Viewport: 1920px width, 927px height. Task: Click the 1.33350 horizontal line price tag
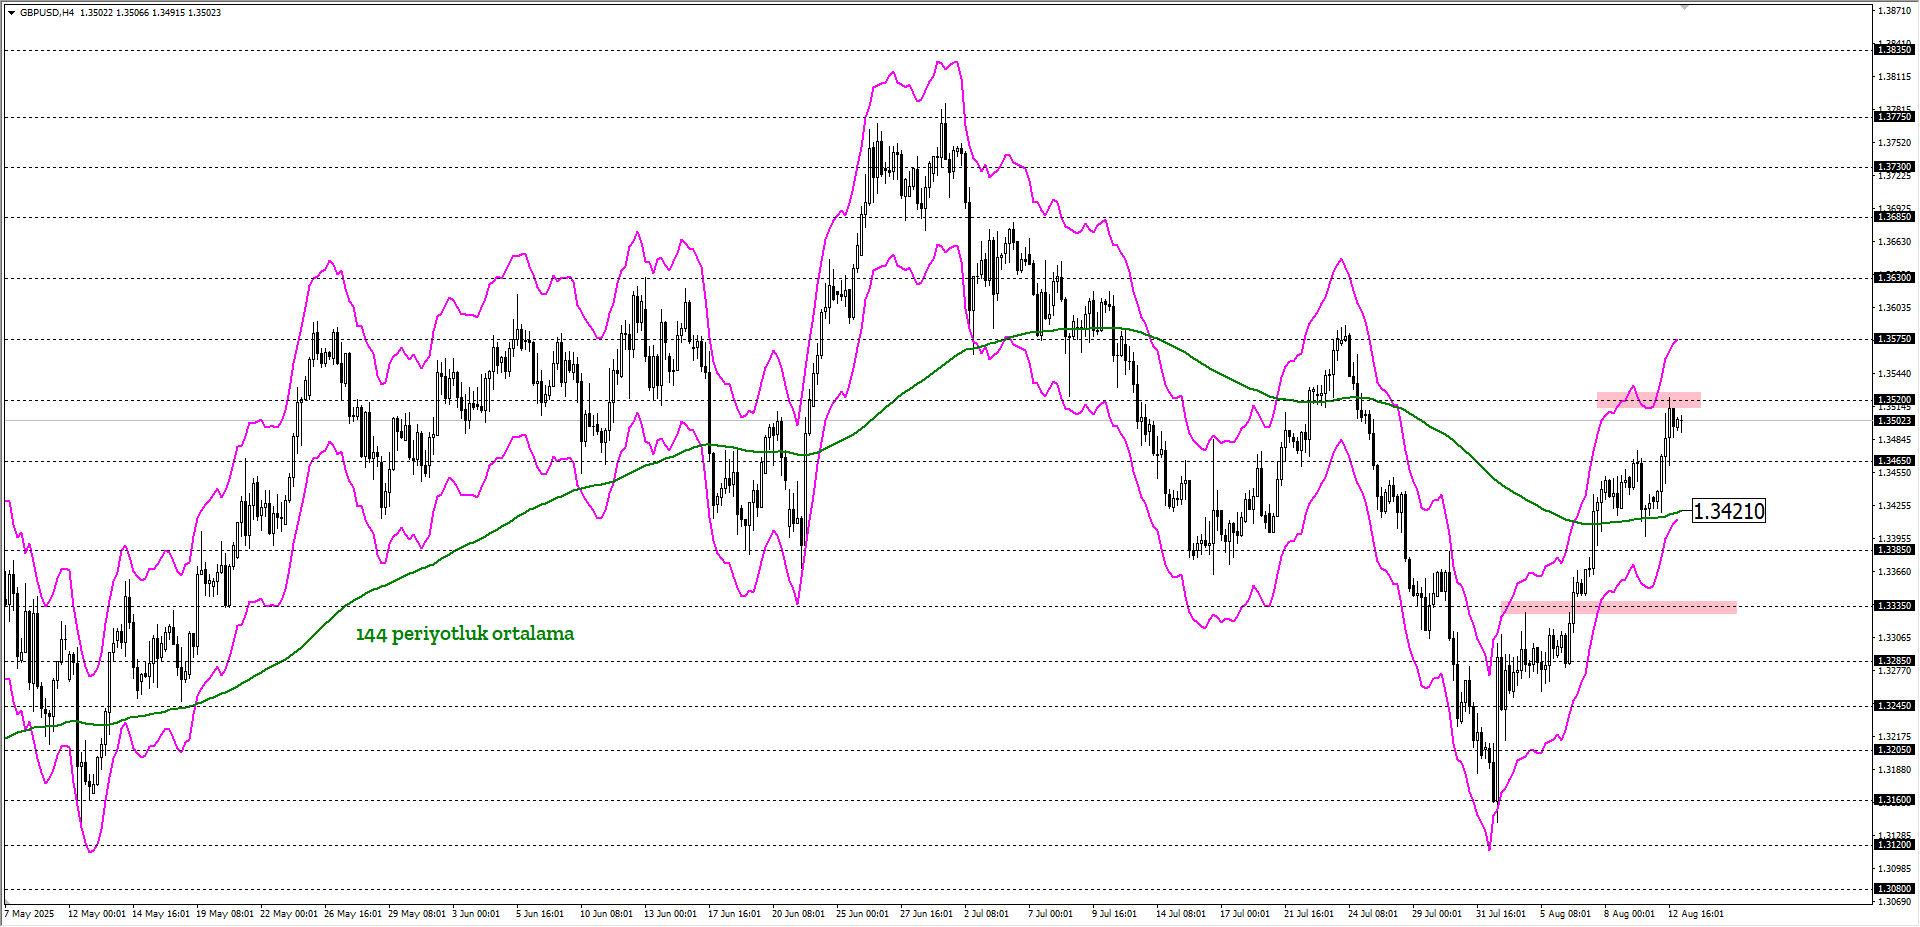coord(1894,606)
